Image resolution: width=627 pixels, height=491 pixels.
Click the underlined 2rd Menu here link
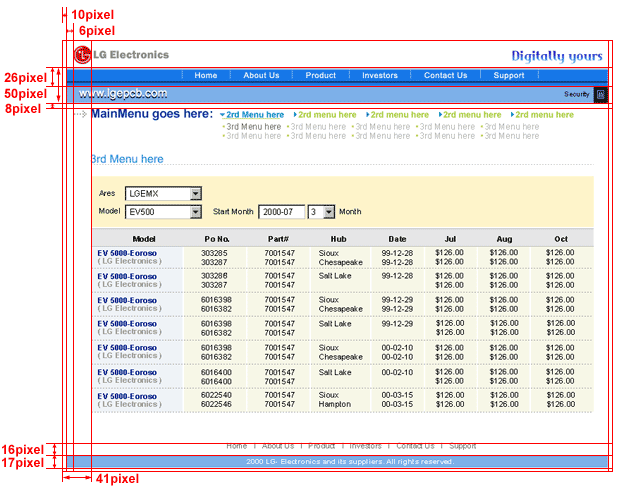click(x=255, y=115)
